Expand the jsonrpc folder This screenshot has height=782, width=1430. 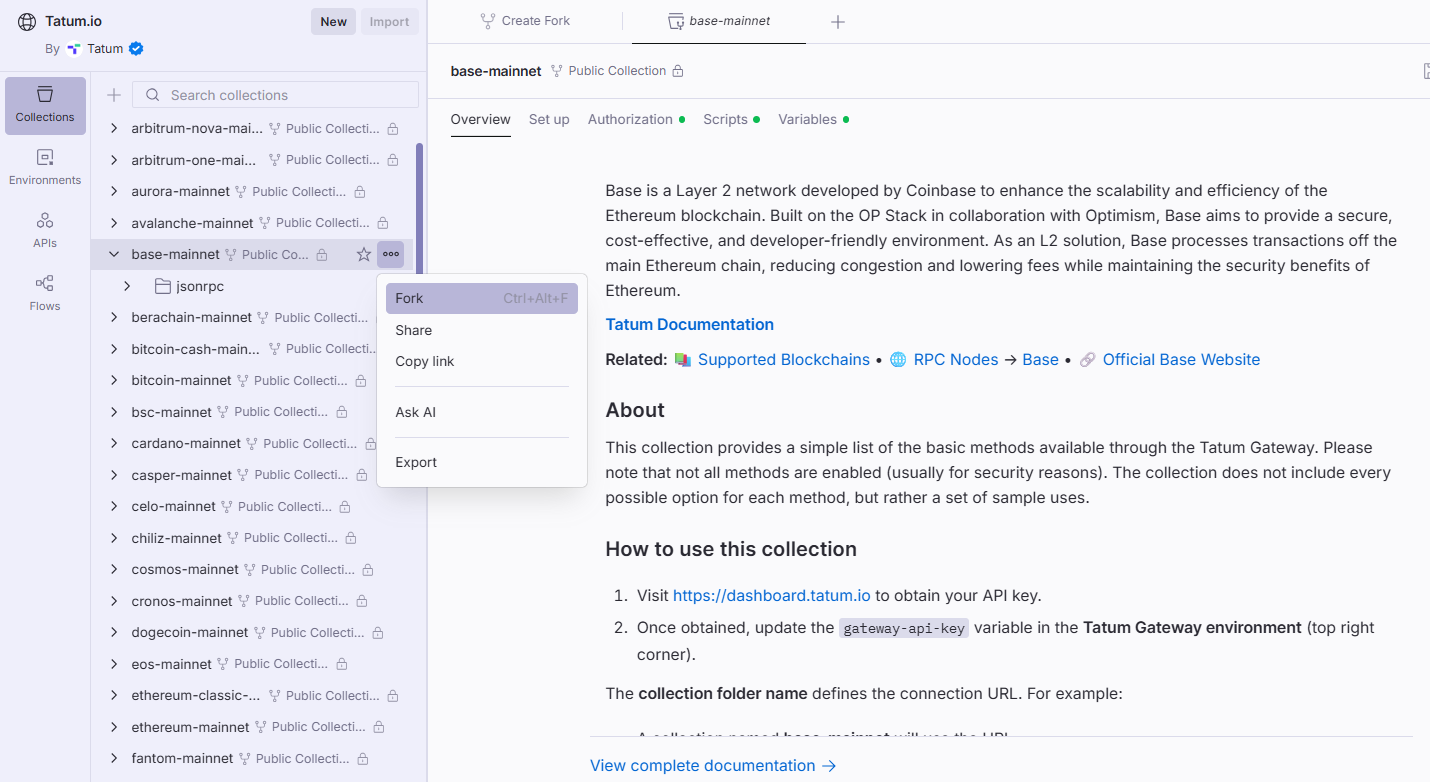point(127,286)
